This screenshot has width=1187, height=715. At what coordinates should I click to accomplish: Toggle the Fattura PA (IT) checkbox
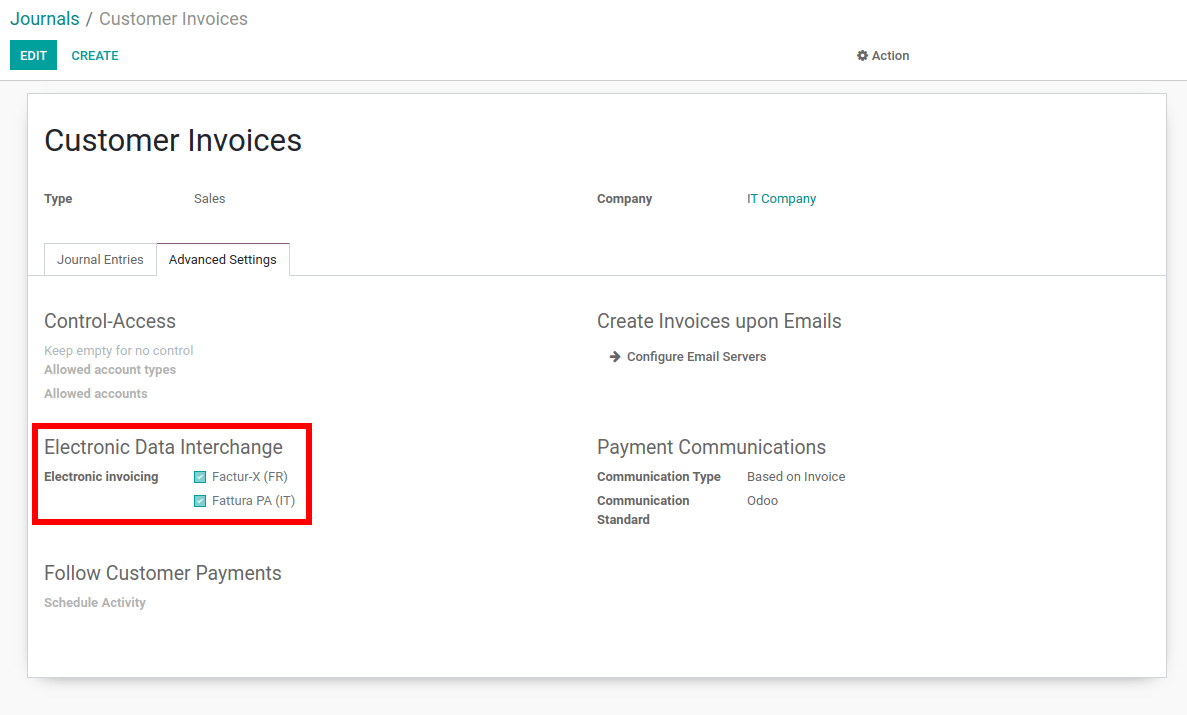point(200,501)
